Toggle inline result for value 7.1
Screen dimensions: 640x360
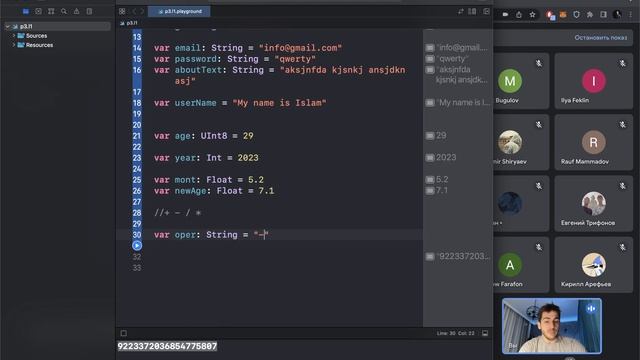tap(430, 191)
